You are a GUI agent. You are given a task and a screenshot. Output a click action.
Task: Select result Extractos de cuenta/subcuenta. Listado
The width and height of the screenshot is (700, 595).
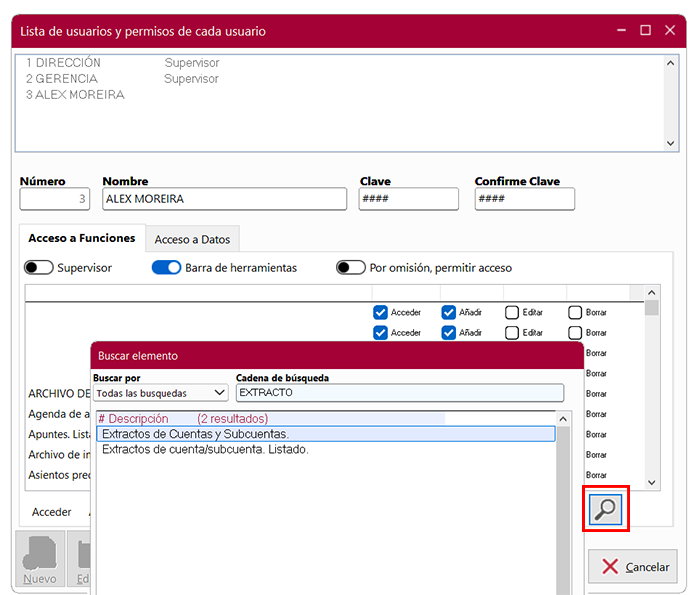205,450
